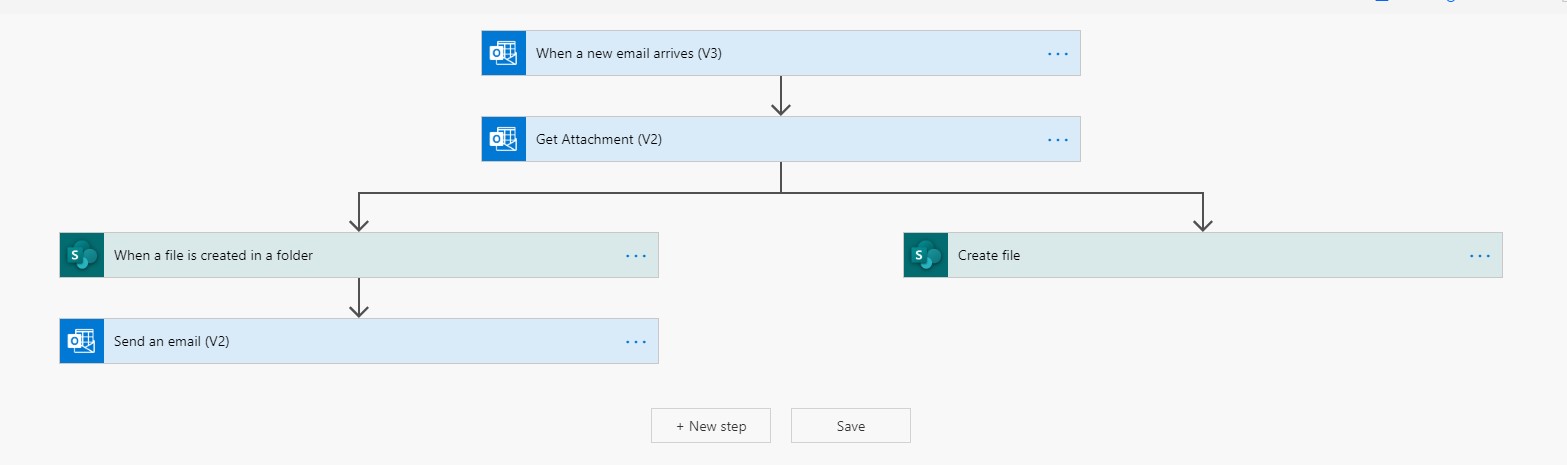Open the ellipsis menu on 'Send an email (V2)'

tap(636, 341)
